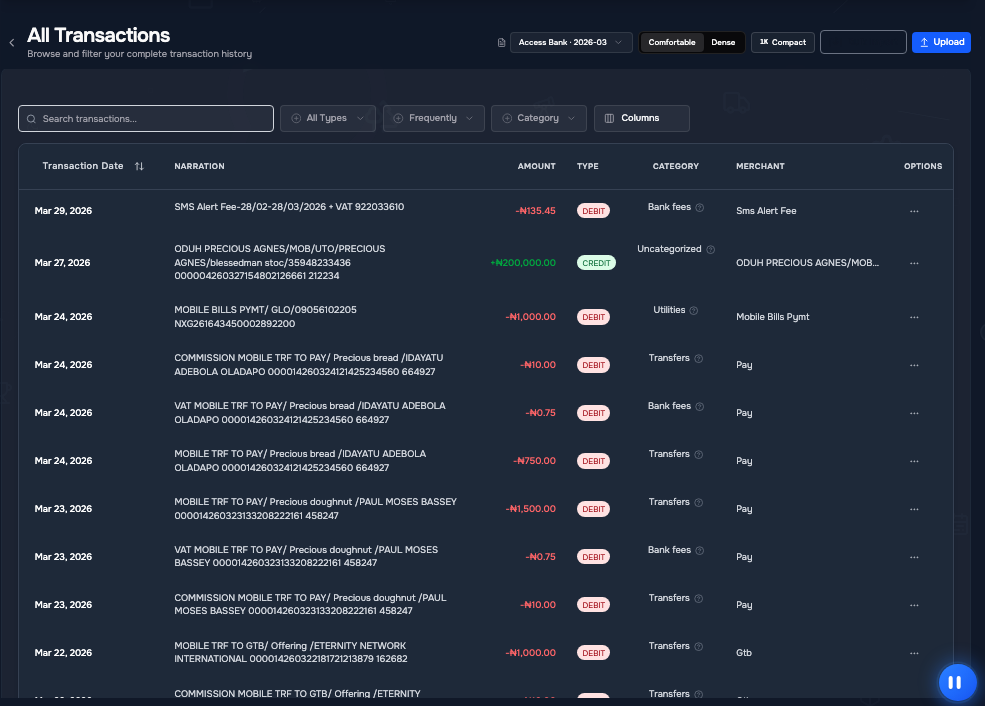Viewport: 985px width, 706px height.
Task: Click the statement file icon beside Access Bank
Action: (x=501, y=43)
